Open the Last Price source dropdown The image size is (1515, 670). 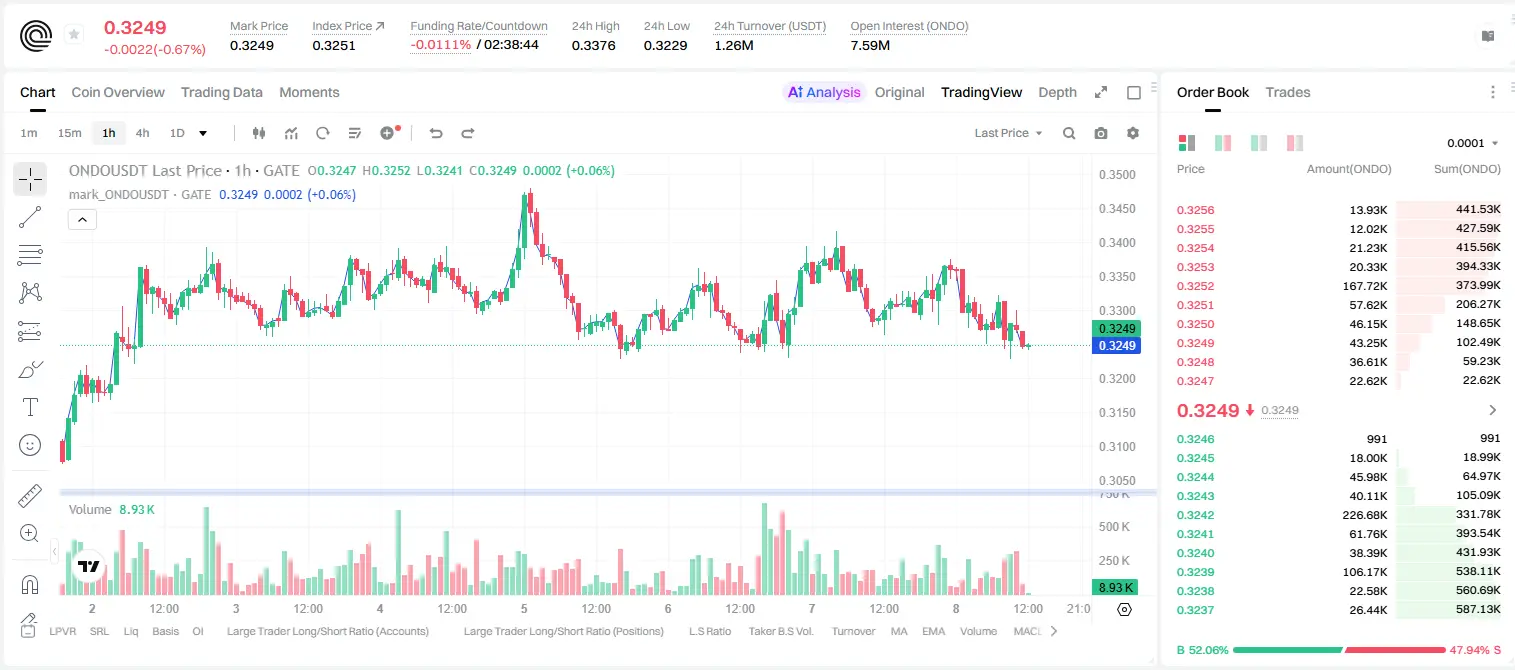coord(1008,133)
